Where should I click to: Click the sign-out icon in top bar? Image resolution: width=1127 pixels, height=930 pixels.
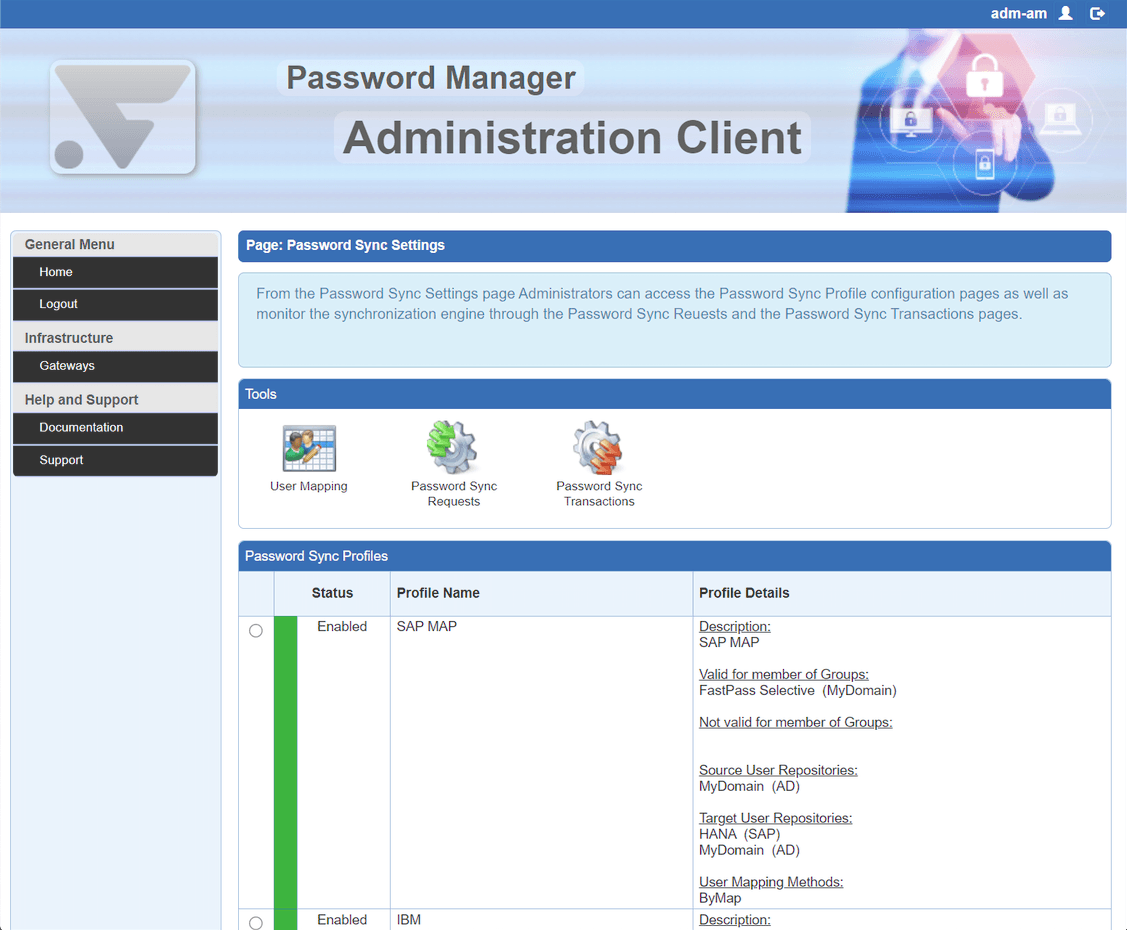1097,13
